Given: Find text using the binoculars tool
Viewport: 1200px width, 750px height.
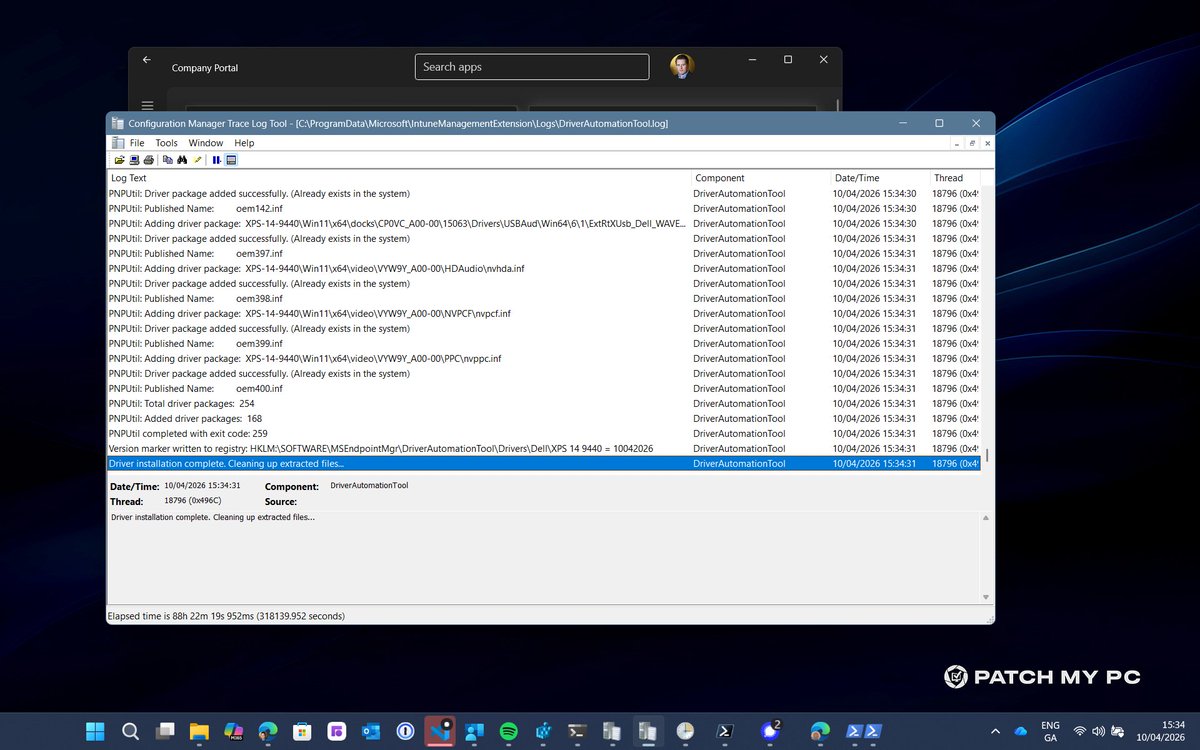Looking at the screenshot, I should [183, 159].
